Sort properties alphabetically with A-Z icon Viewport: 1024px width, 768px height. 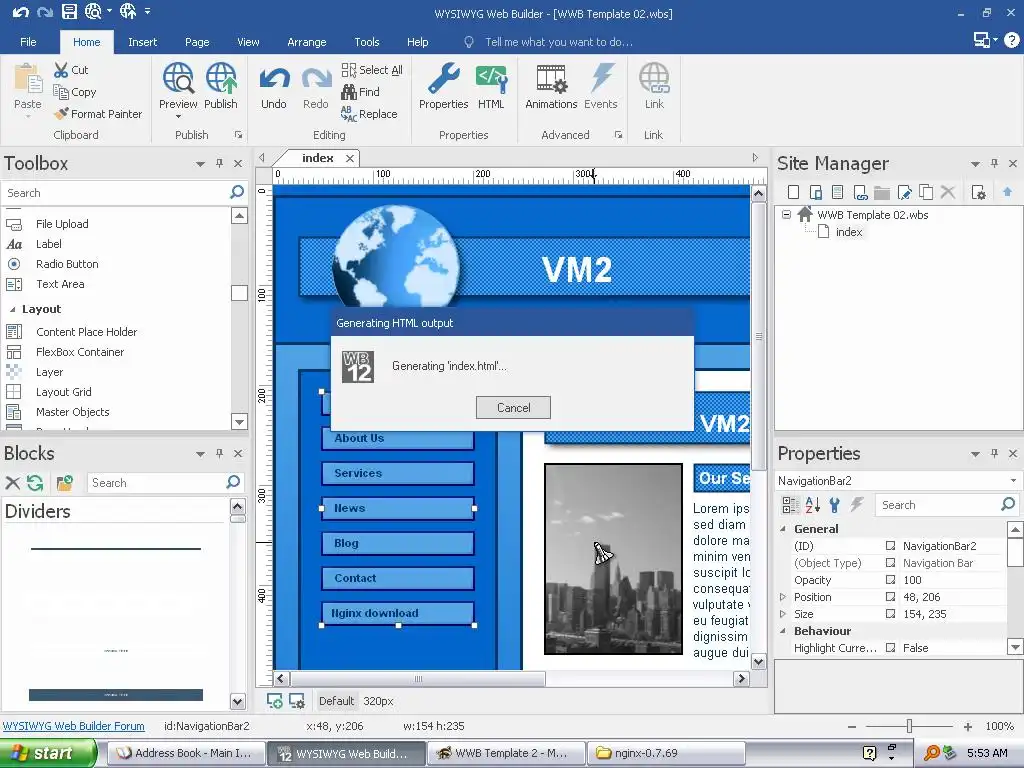click(812, 504)
